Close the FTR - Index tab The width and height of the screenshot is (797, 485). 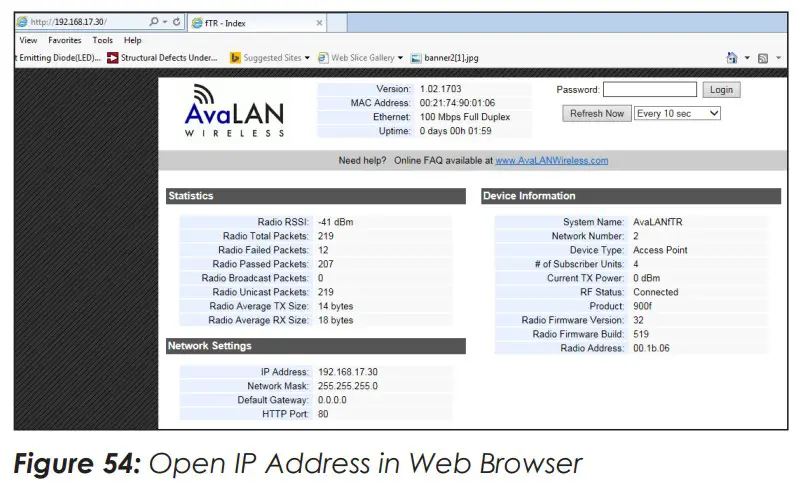click(x=319, y=22)
